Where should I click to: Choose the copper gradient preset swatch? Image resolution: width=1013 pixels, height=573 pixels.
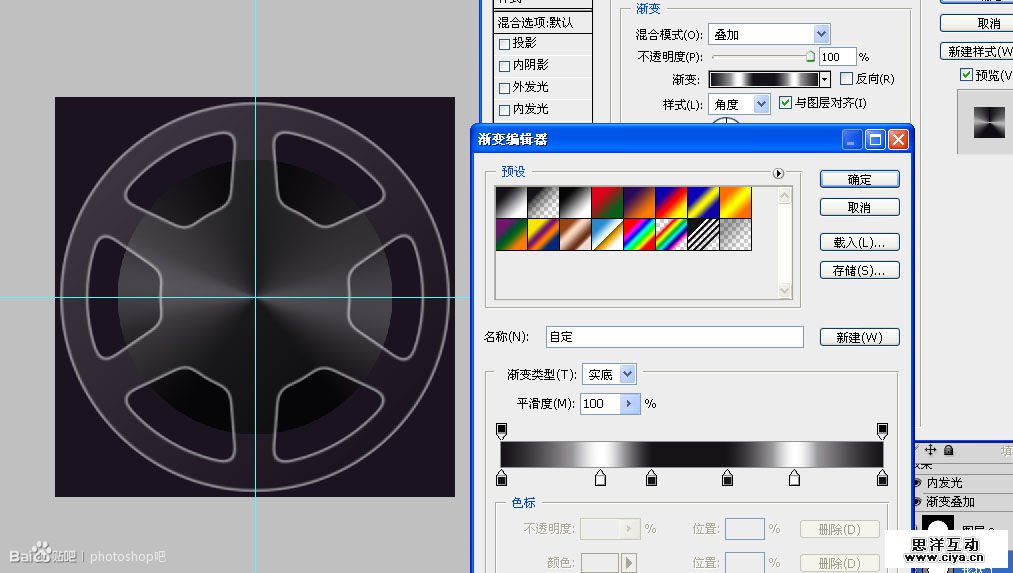(x=575, y=235)
